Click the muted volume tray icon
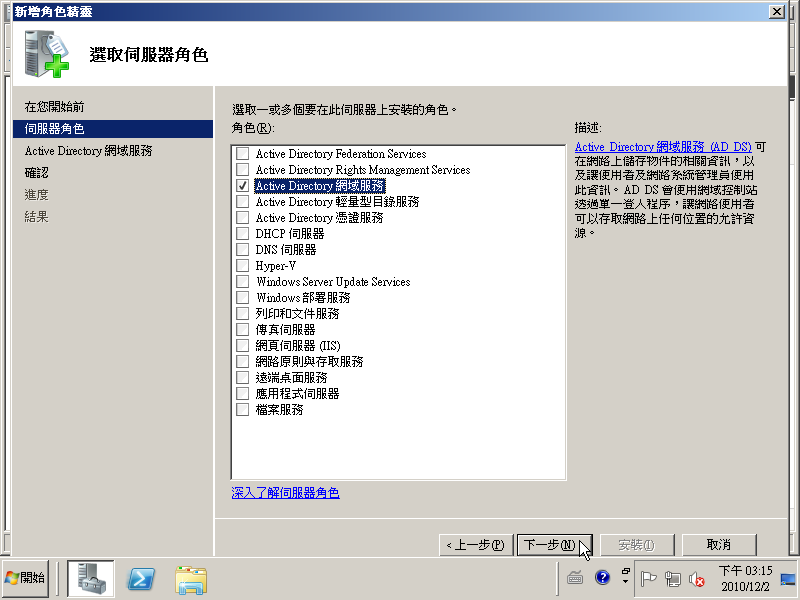Viewport: 800px width, 600px height. point(697,579)
